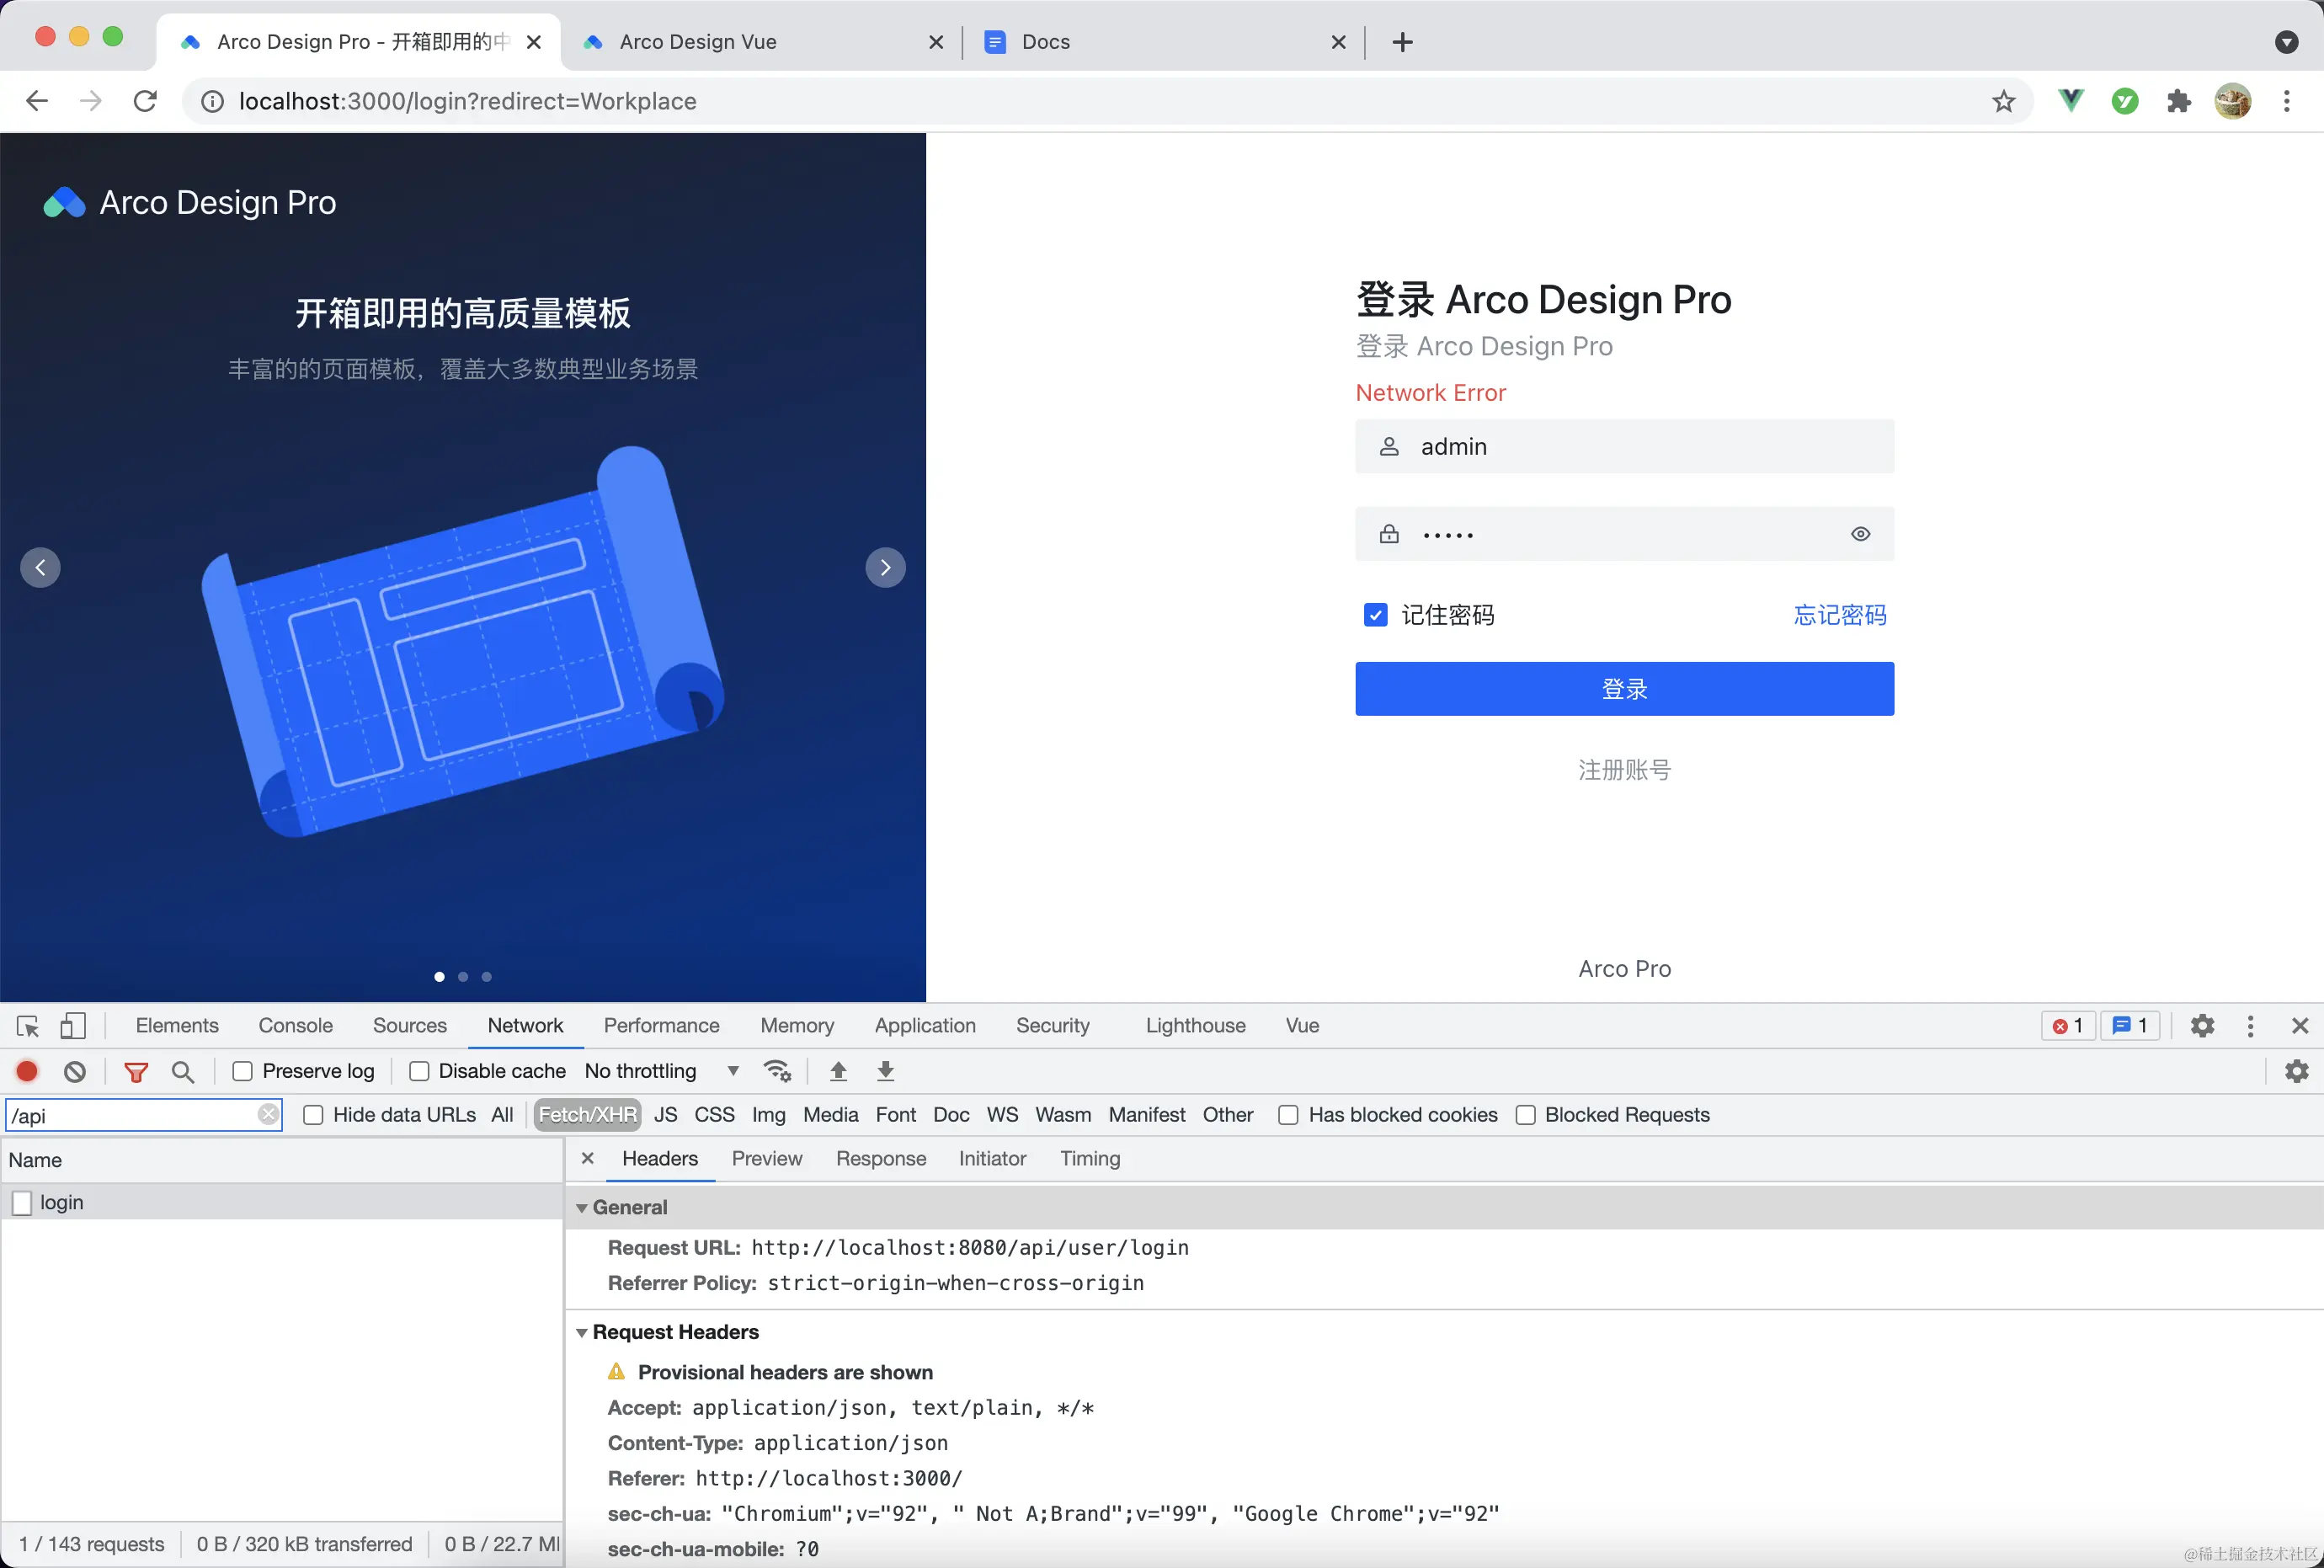
Task: Toggle the device toolbar icon
Action: pos(73,1026)
